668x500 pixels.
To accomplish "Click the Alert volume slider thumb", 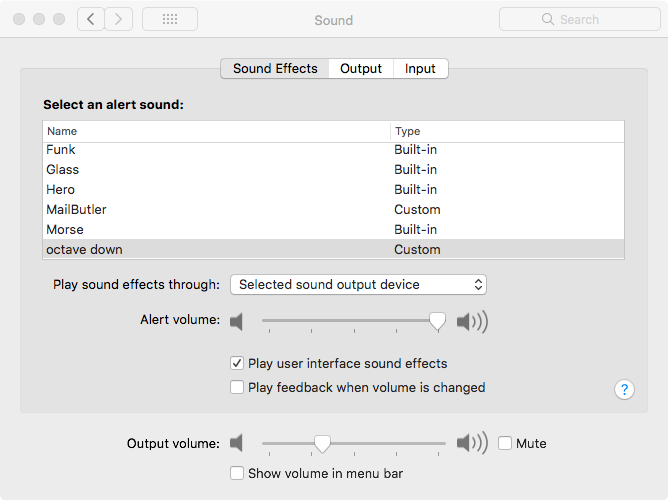I will coord(438,322).
